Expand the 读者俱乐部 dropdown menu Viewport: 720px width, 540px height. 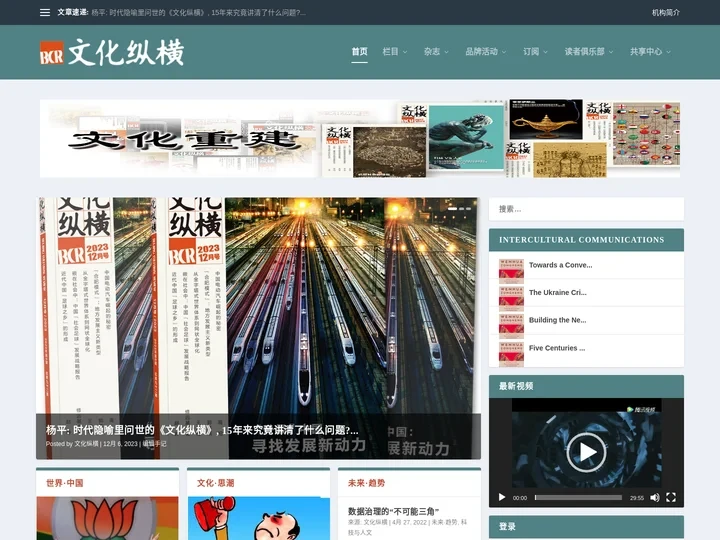tap(589, 51)
